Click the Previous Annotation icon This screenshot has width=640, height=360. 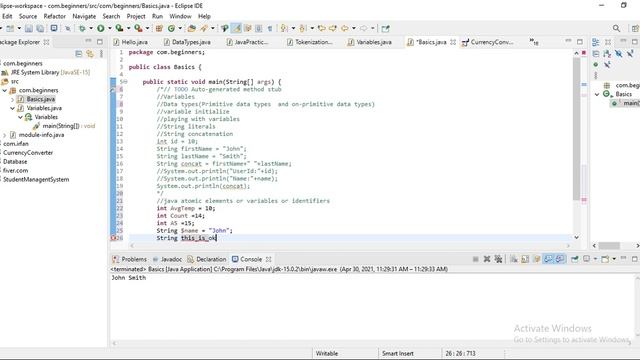coord(302,29)
